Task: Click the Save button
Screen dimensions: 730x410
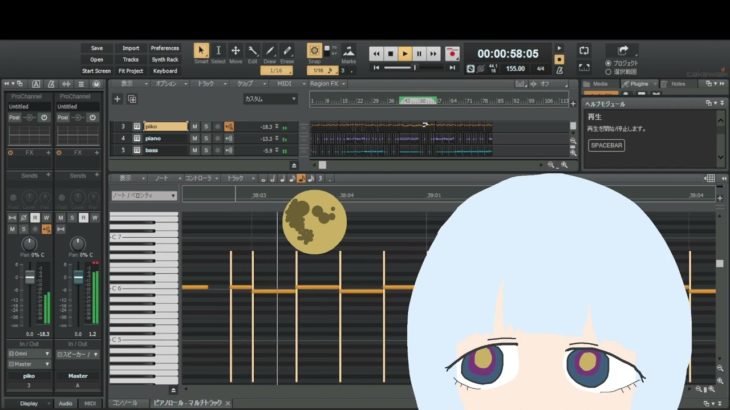Action: click(x=97, y=48)
